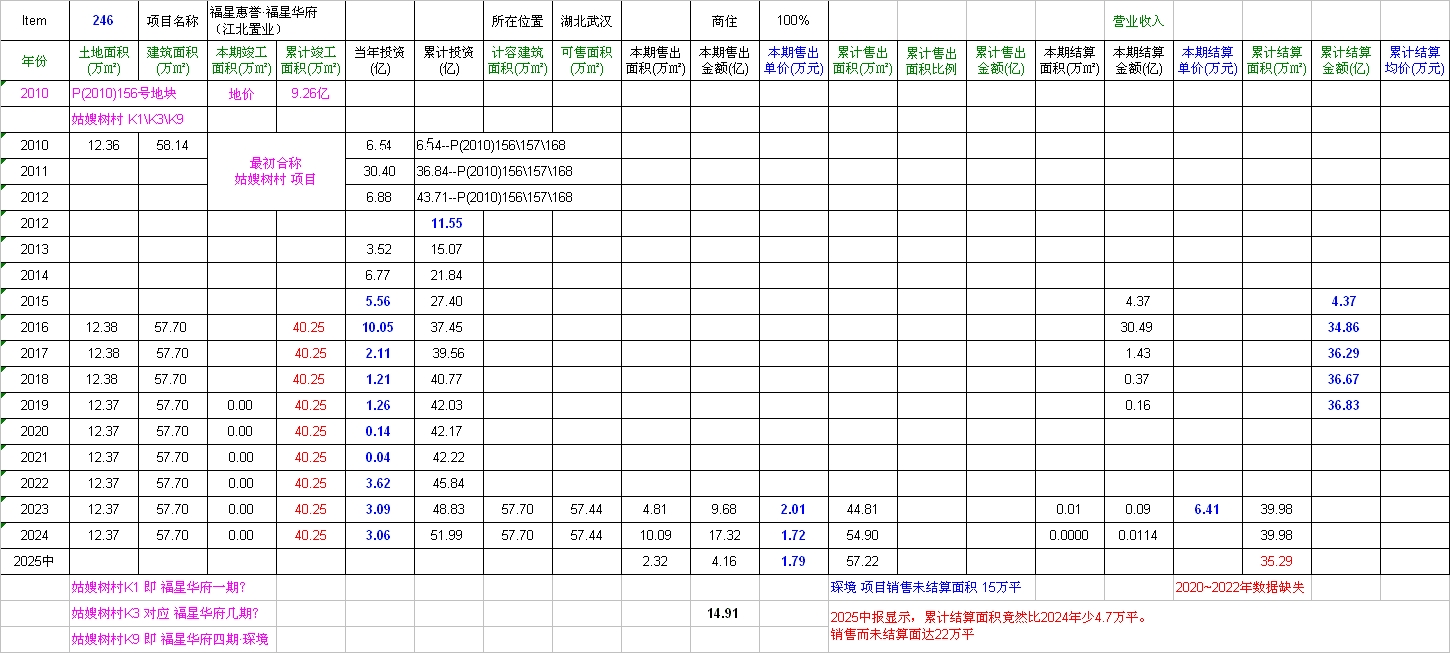Click the '商住' property type cell

click(725, 20)
